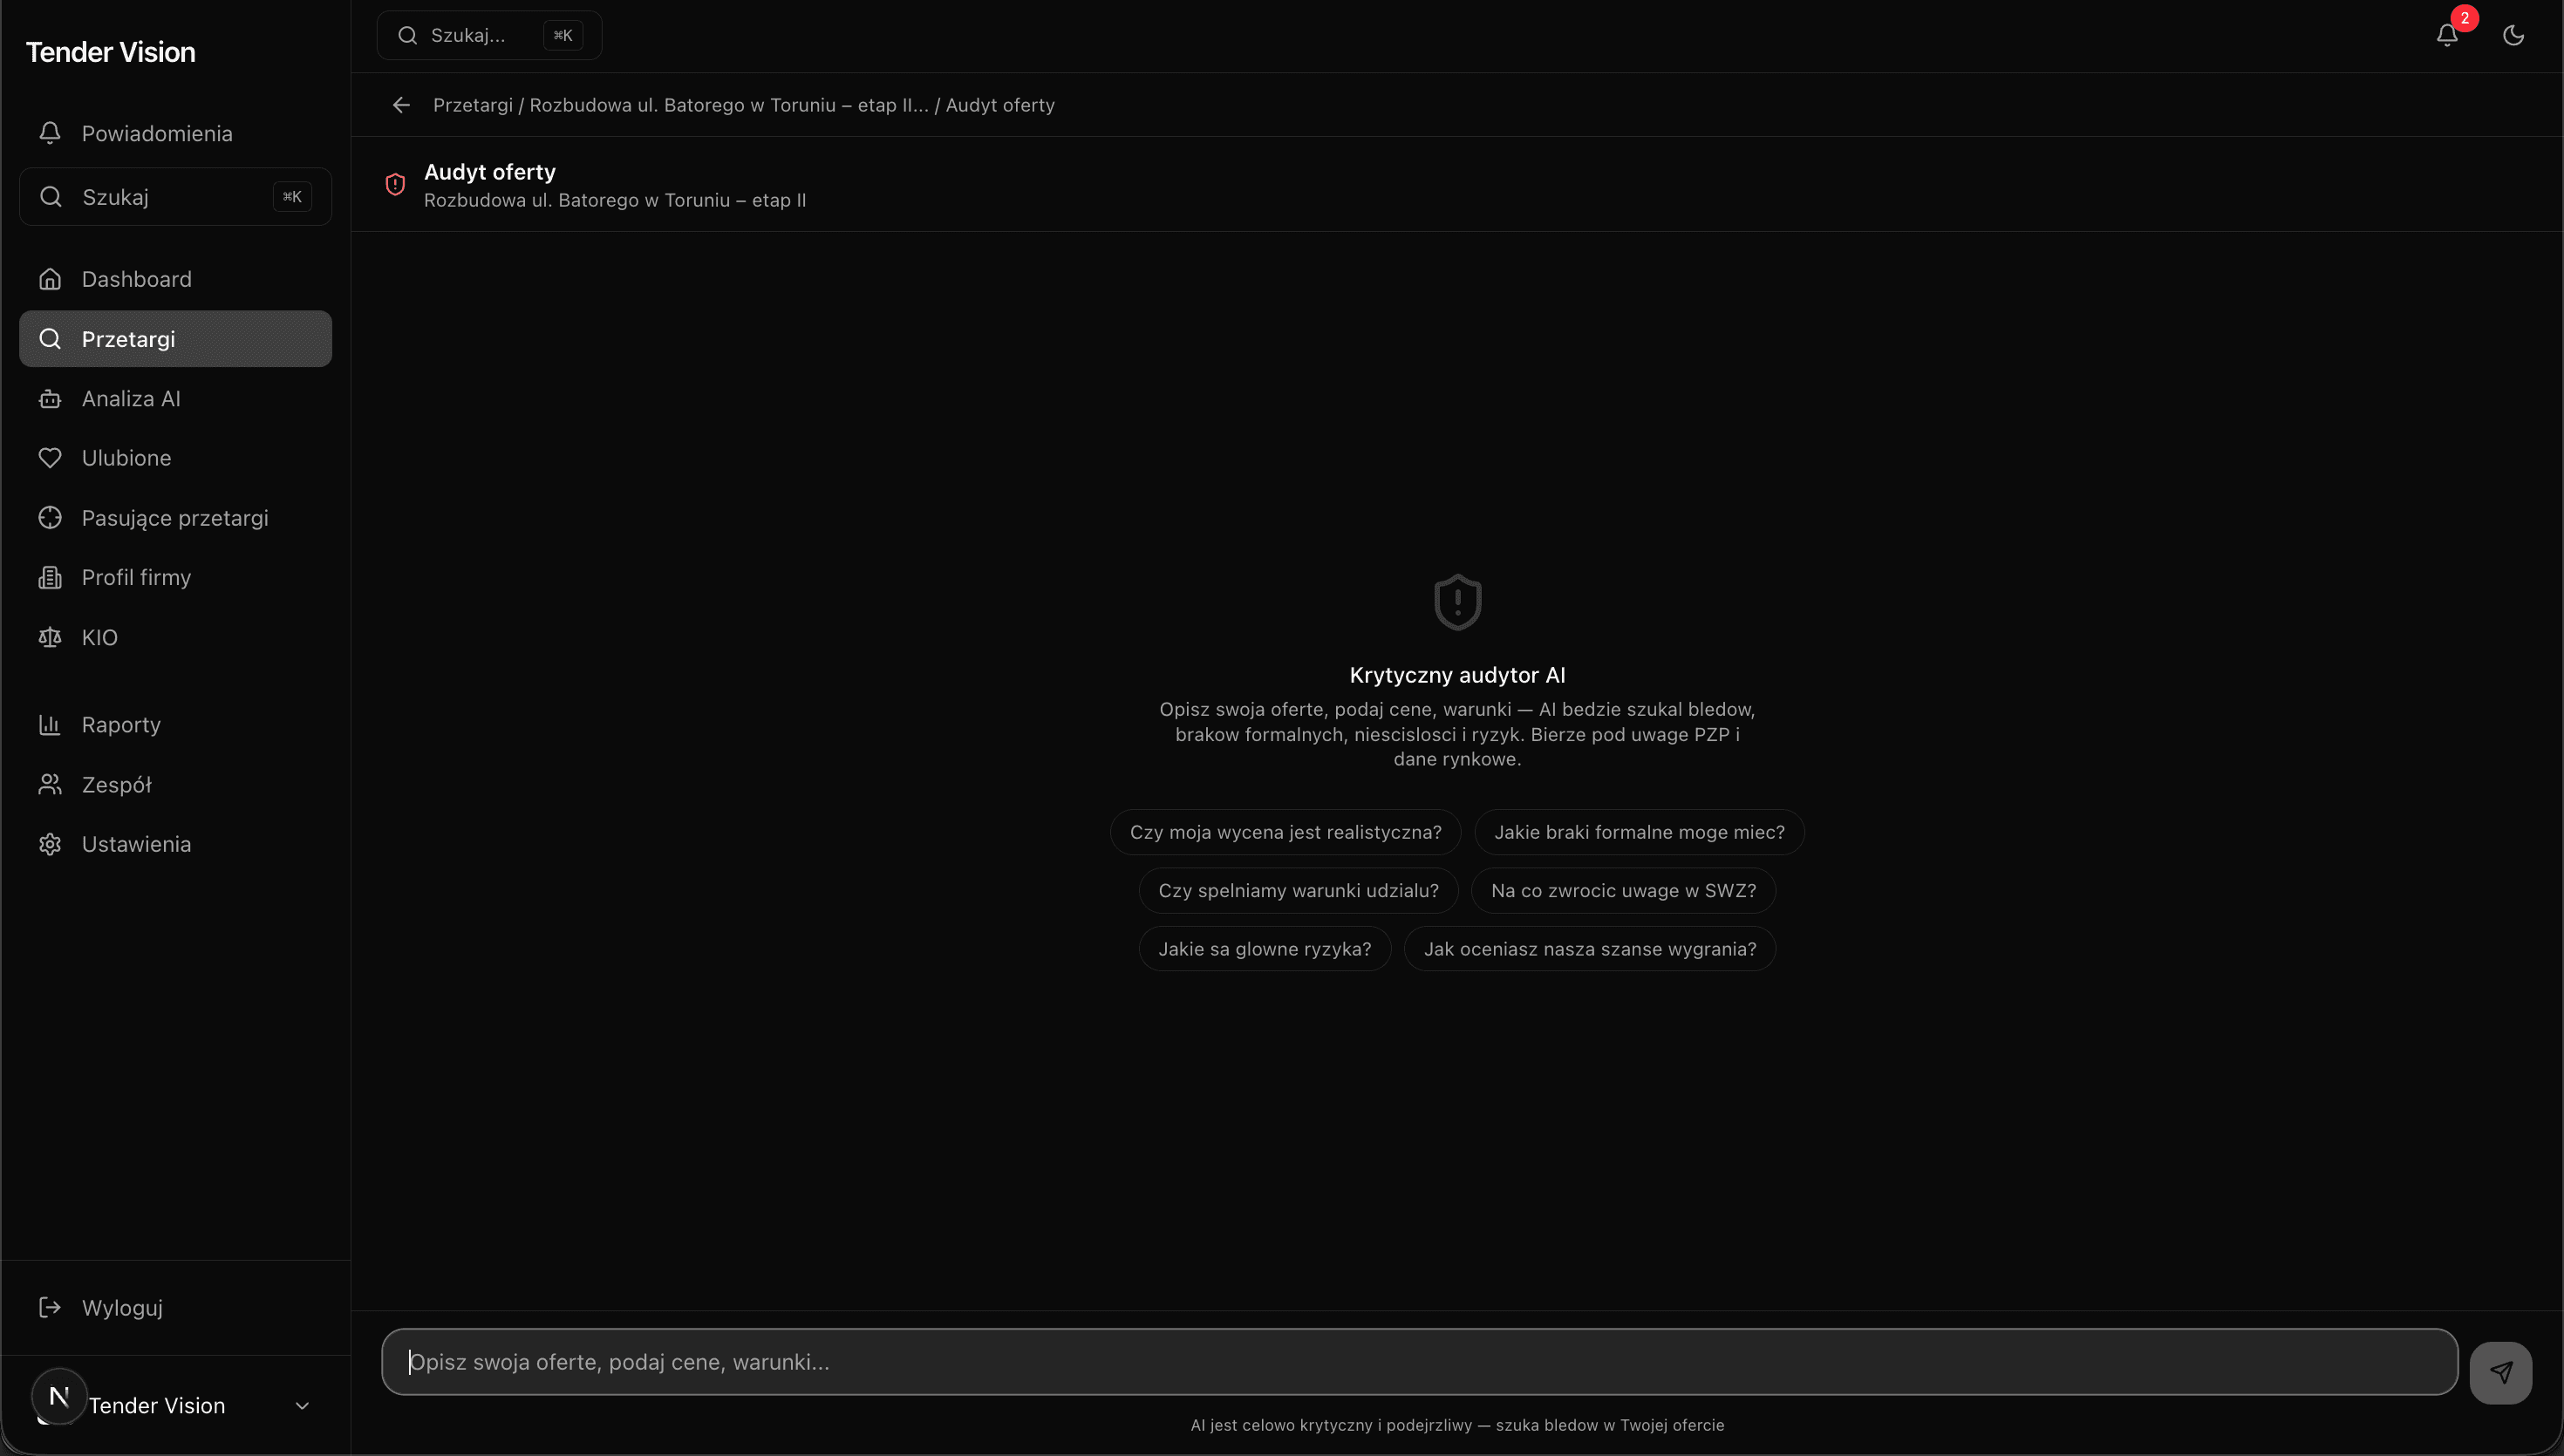Toggle dark mode with the moon icon
Viewport: 2564px width, 1456px height.
[x=2514, y=35]
